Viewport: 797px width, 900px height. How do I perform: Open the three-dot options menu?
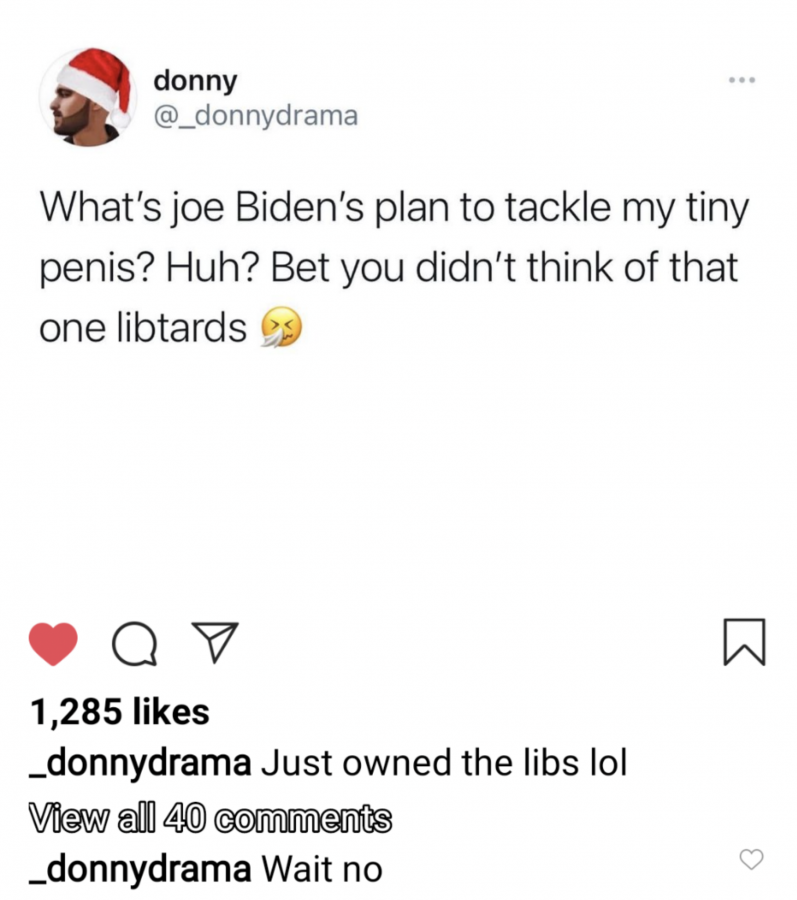point(742,80)
